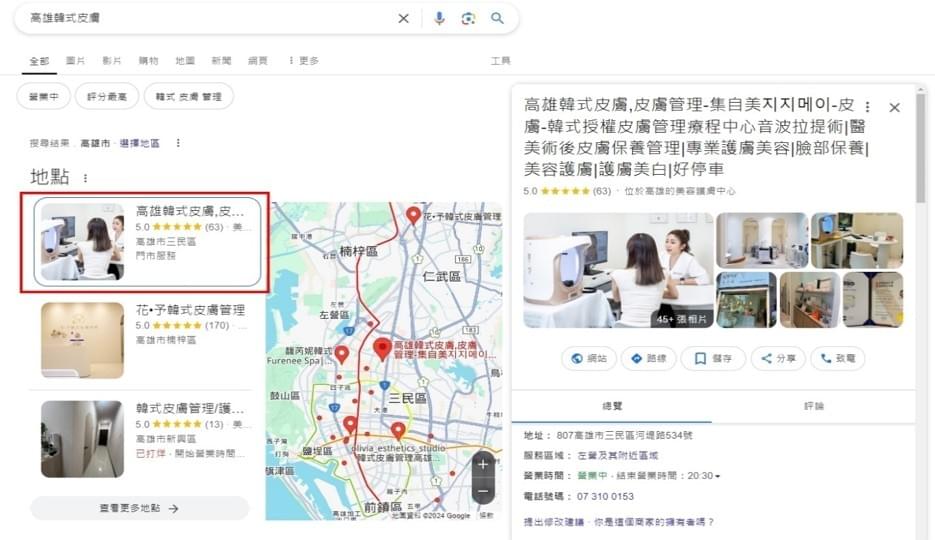
Task: Zoom out on the map
Action: [x=483, y=492]
